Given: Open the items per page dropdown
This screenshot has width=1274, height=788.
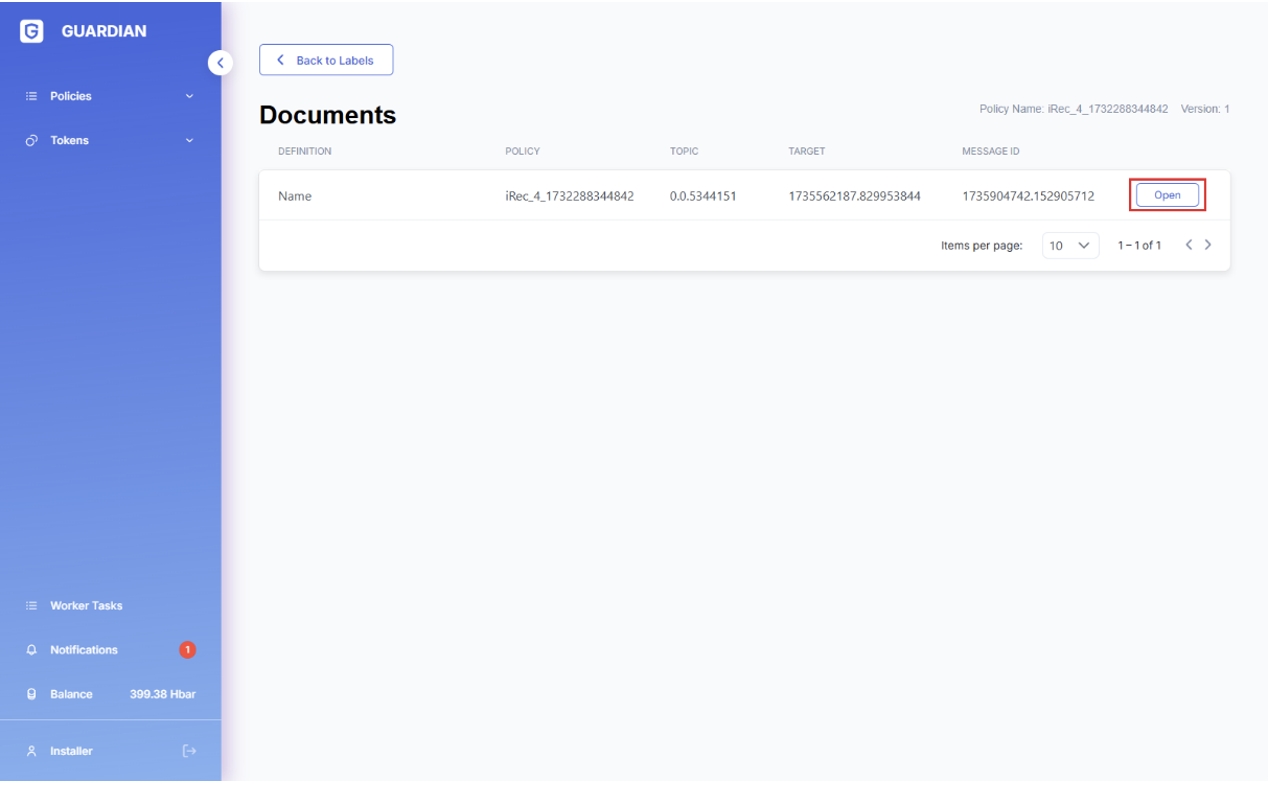Looking at the screenshot, I should (x=1070, y=246).
